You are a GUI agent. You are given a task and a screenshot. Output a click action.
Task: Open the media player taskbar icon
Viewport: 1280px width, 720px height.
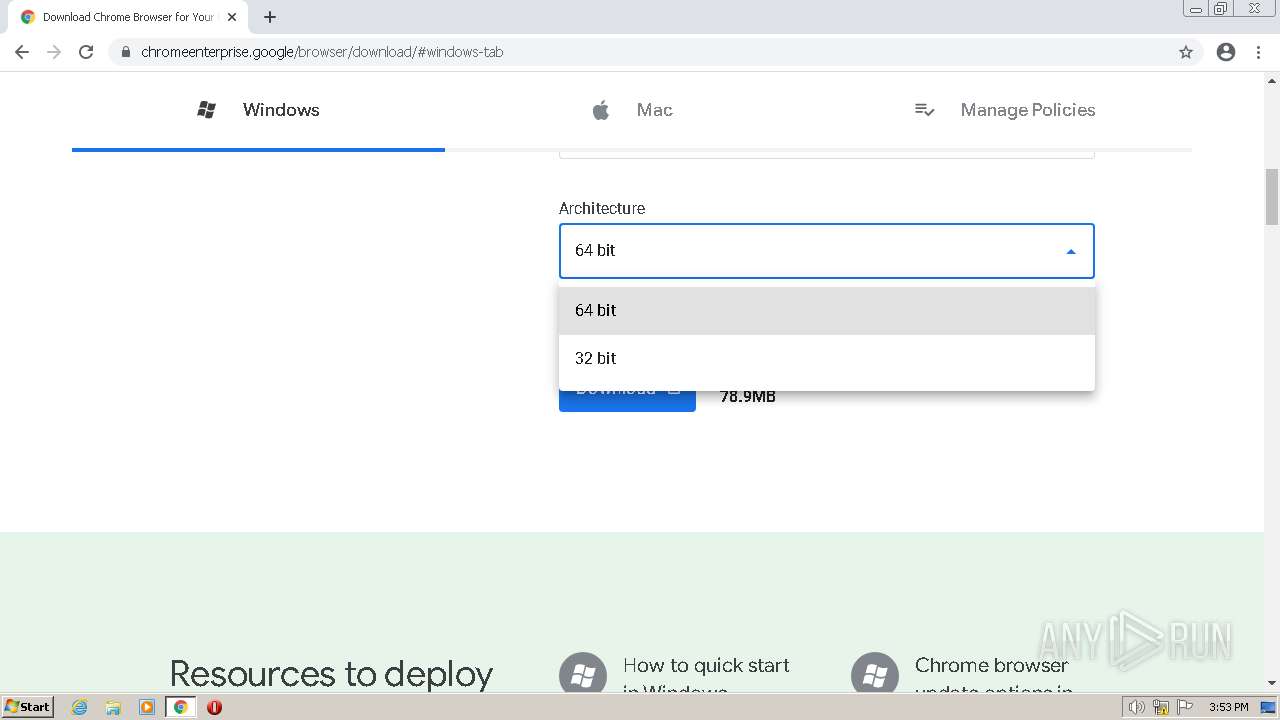click(x=147, y=707)
